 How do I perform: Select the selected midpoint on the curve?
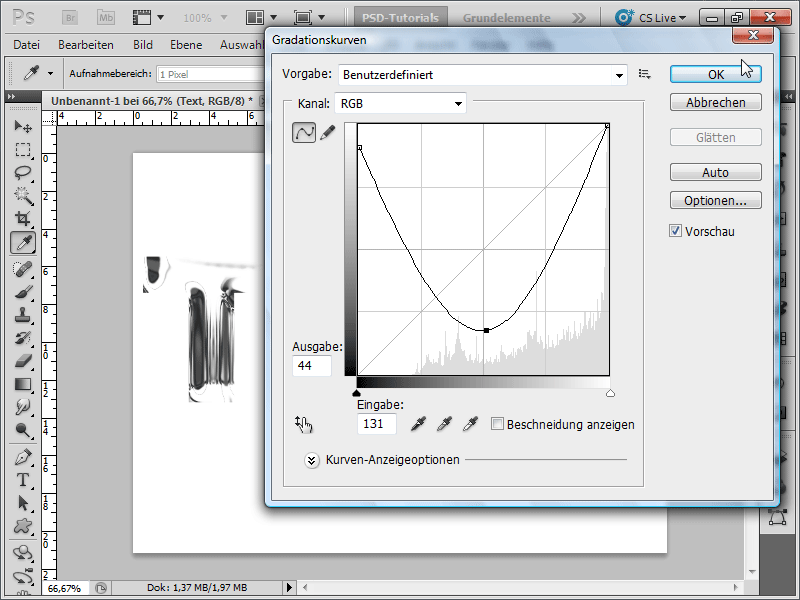click(x=486, y=331)
